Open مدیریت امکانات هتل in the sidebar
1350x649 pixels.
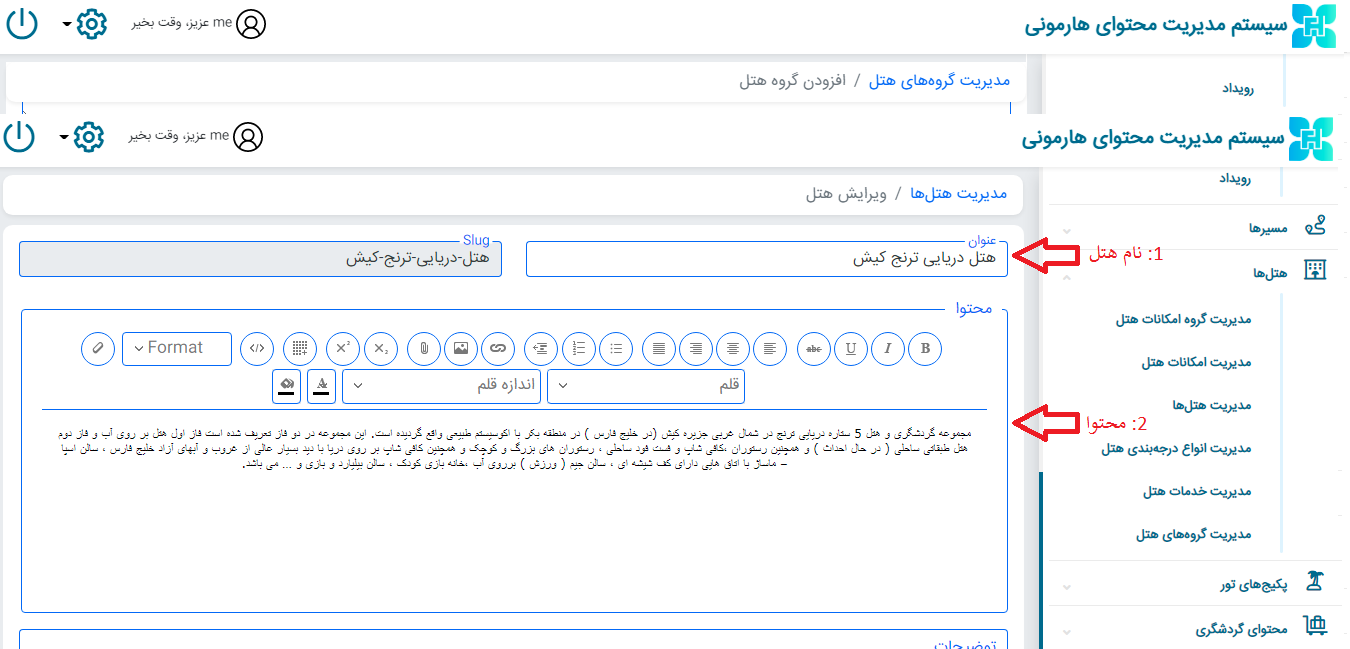point(1196,362)
